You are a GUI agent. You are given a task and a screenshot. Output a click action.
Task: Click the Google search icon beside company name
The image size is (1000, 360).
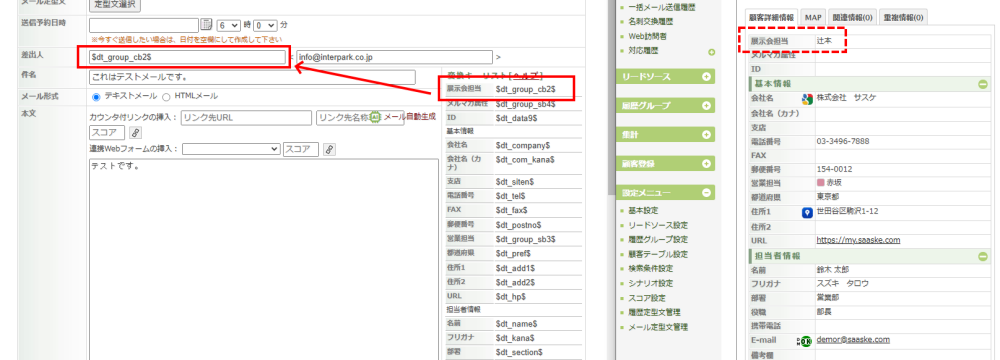click(x=807, y=99)
